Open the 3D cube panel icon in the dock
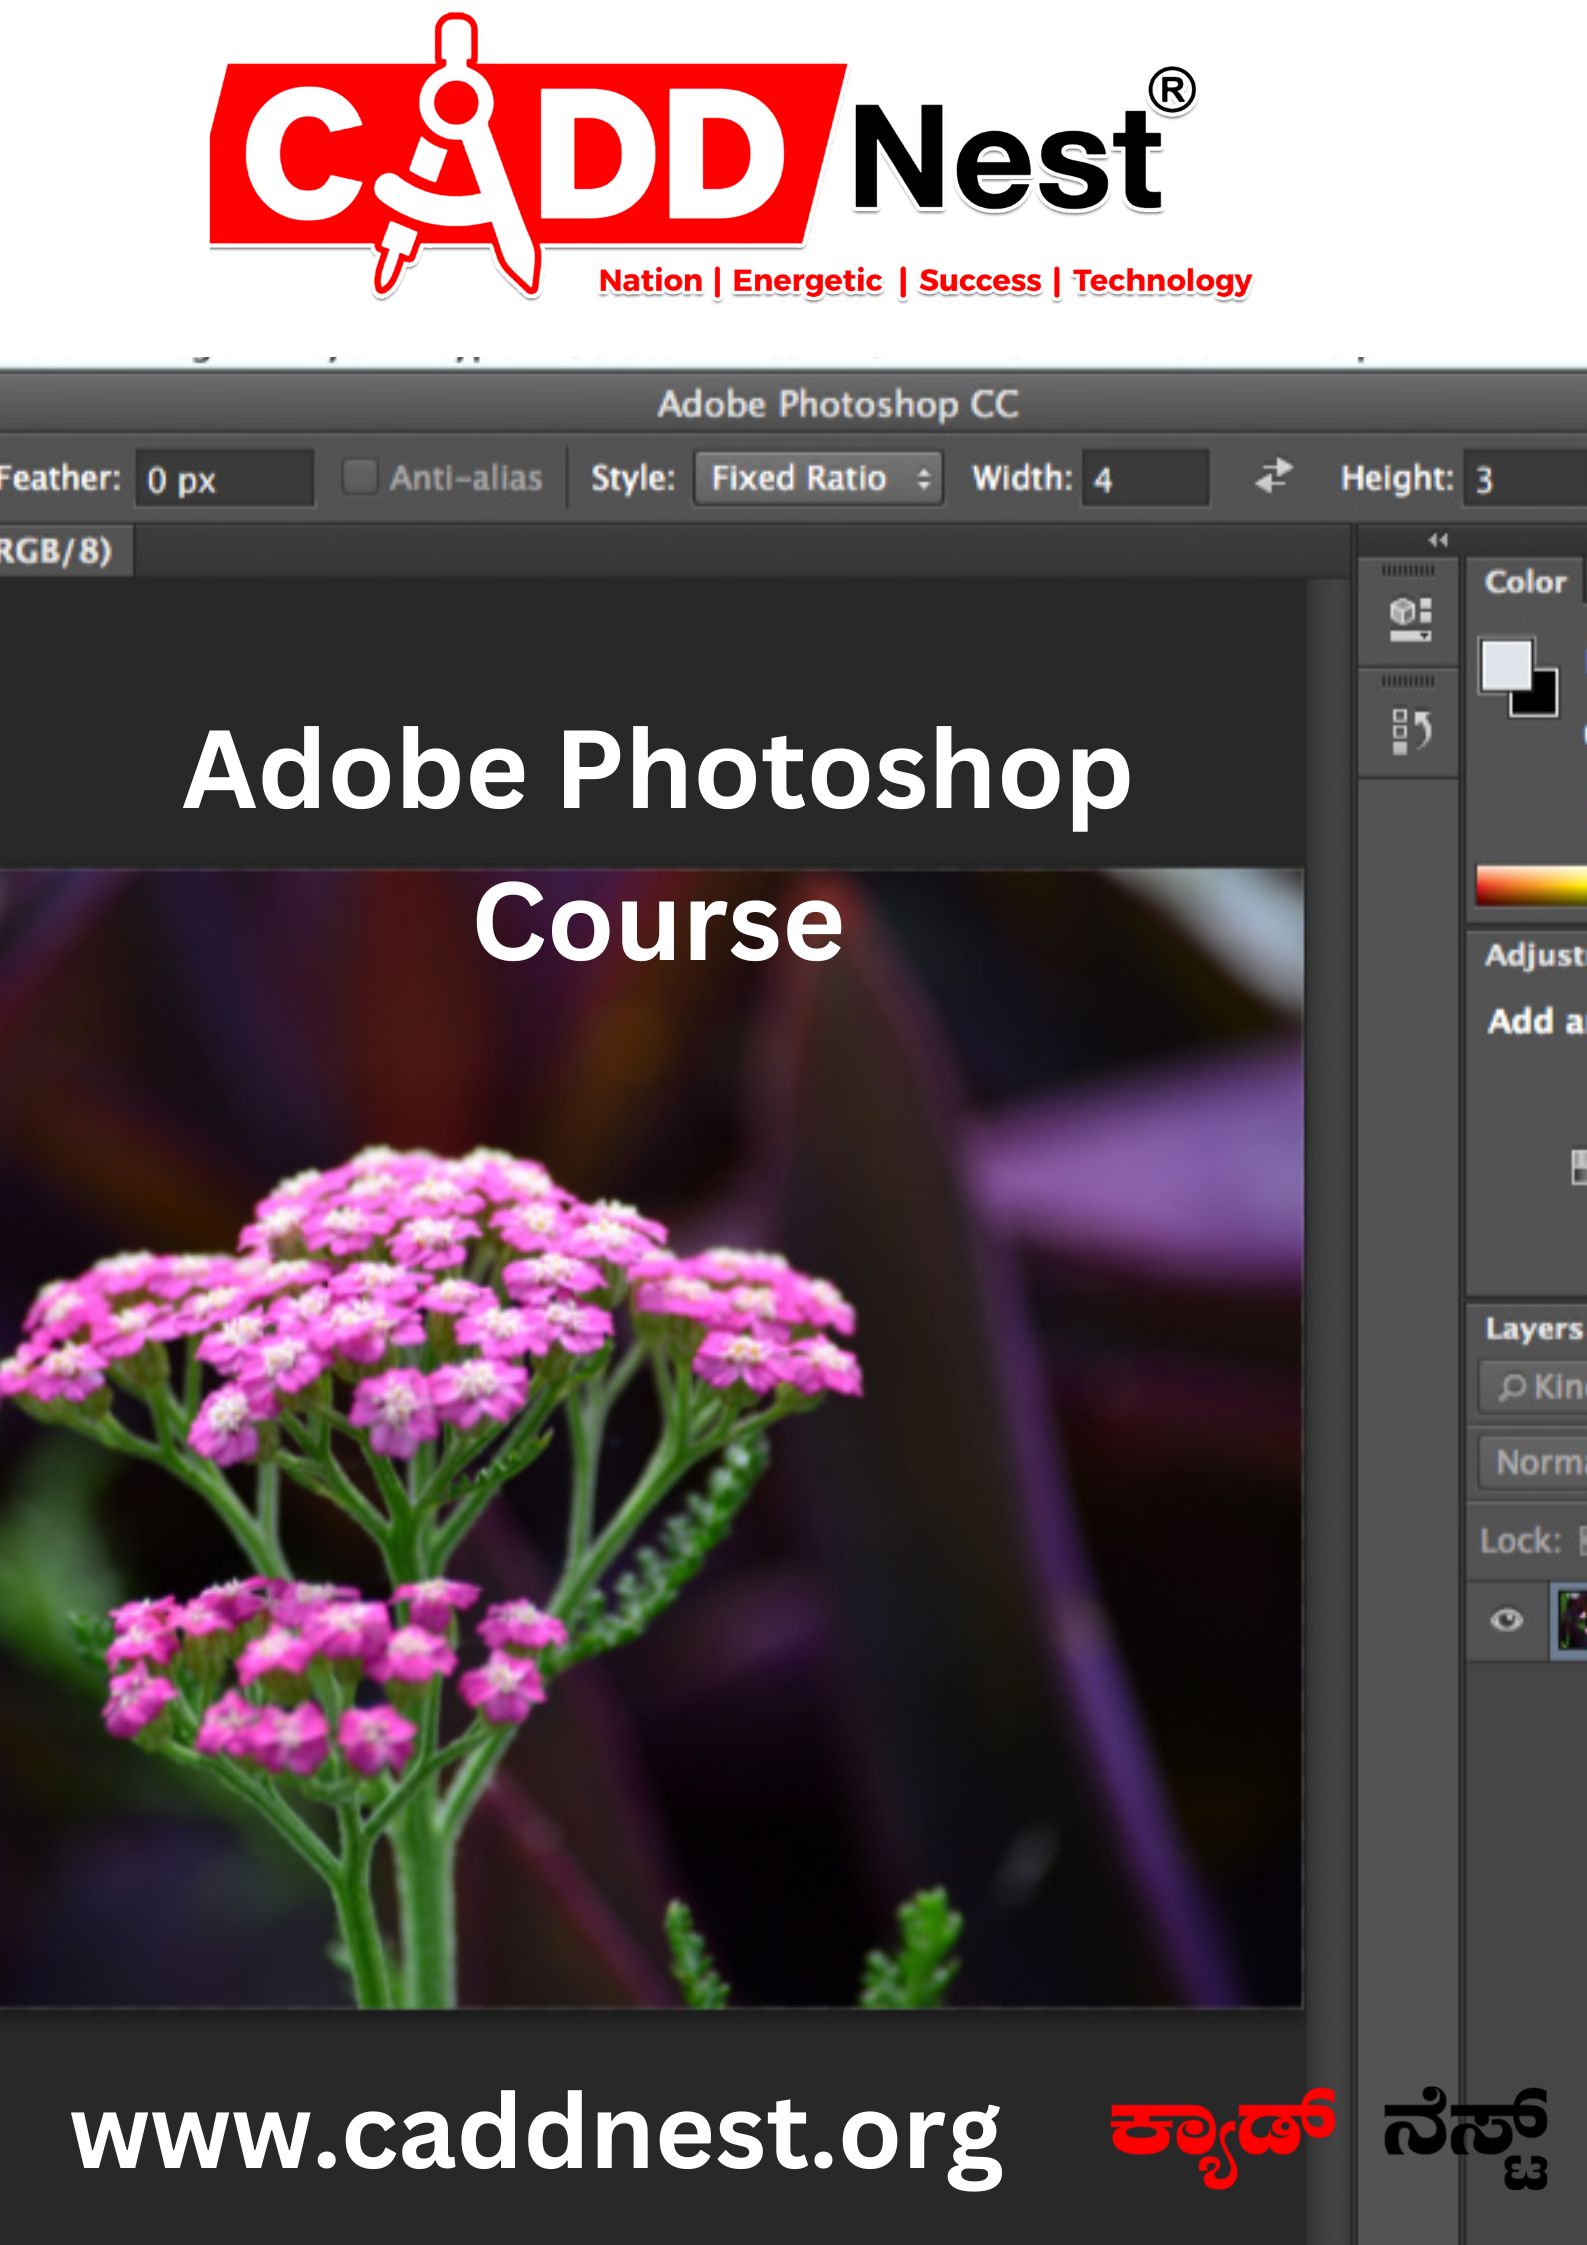Viewport: 1587px width, 2245px height. (x=1410, y=619)
